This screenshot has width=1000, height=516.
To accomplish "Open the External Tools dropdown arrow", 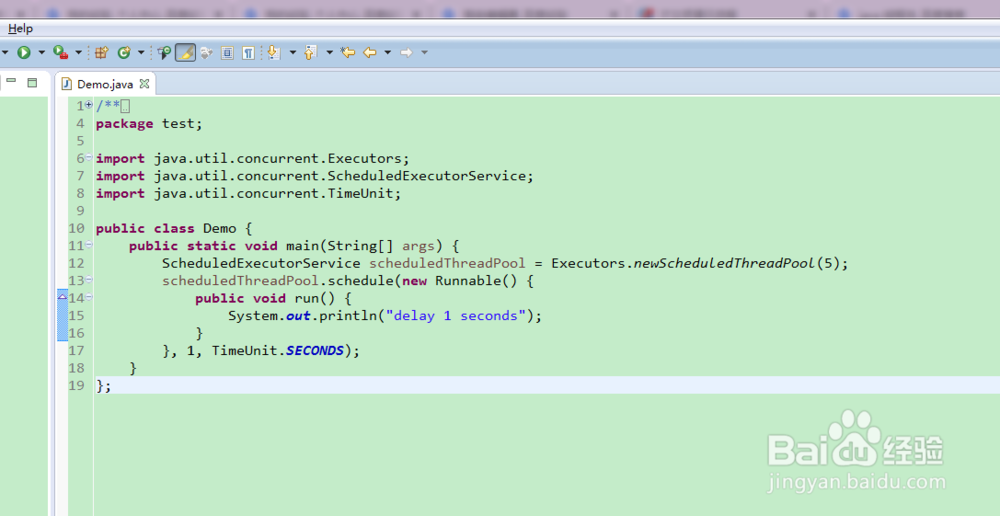I will coord(78,52).
